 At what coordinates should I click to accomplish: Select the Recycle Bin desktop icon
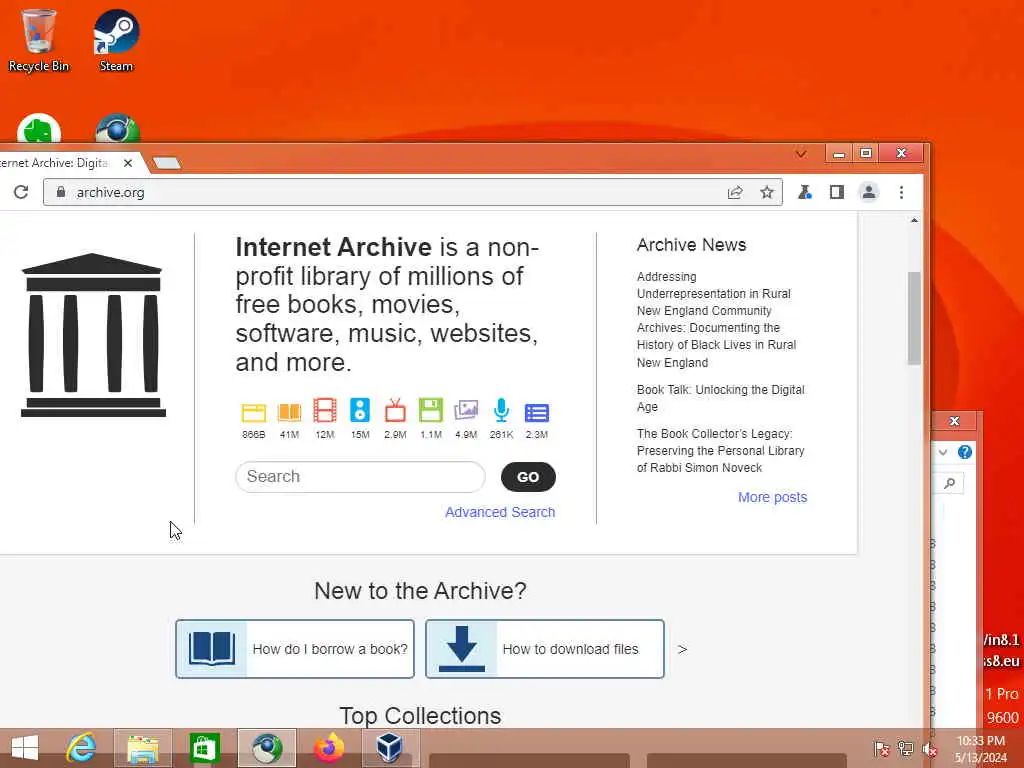pos(38,40)
